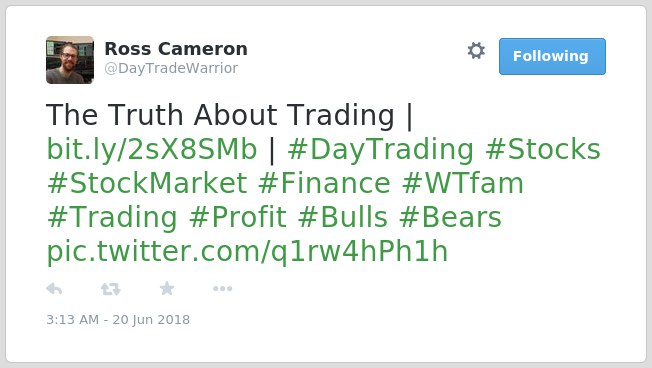Select the #DayTrading hashtag
The width and height of the screenshot is (652, 368).
(380, 150)
